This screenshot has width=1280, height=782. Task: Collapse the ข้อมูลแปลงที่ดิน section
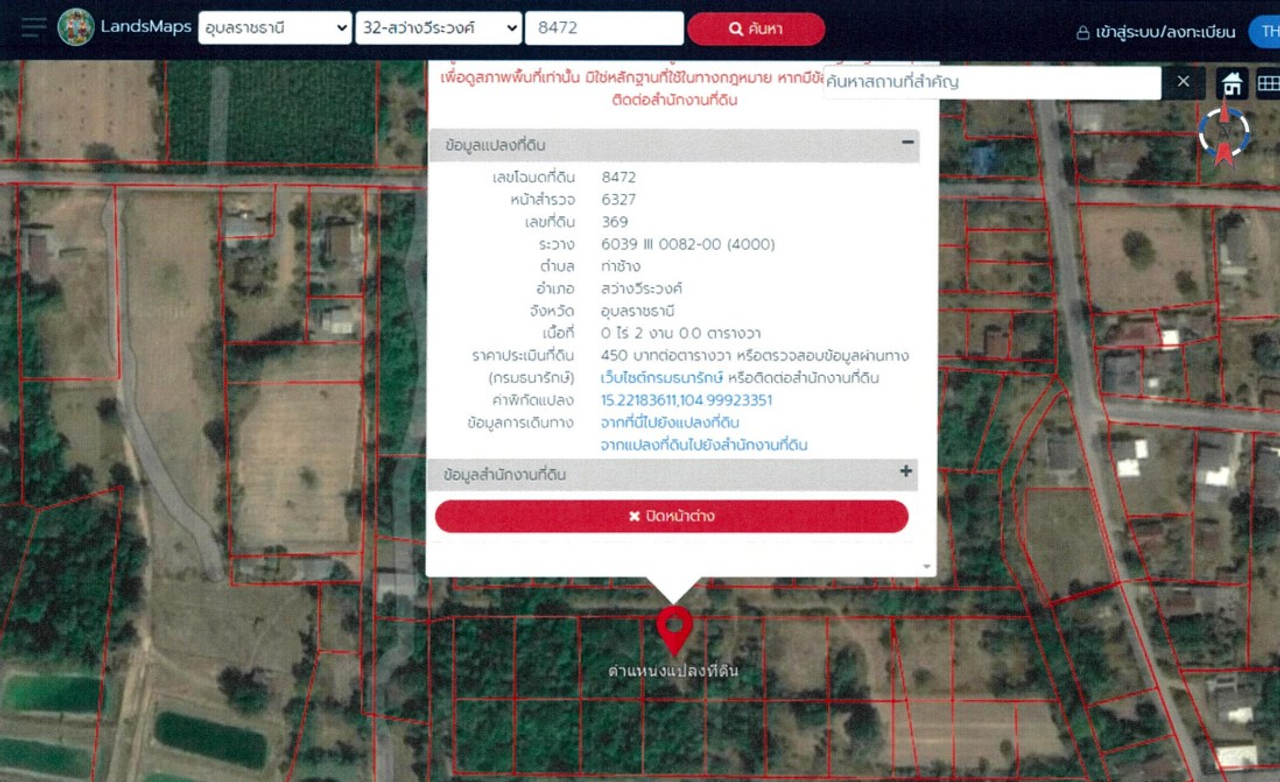[907, 143]
